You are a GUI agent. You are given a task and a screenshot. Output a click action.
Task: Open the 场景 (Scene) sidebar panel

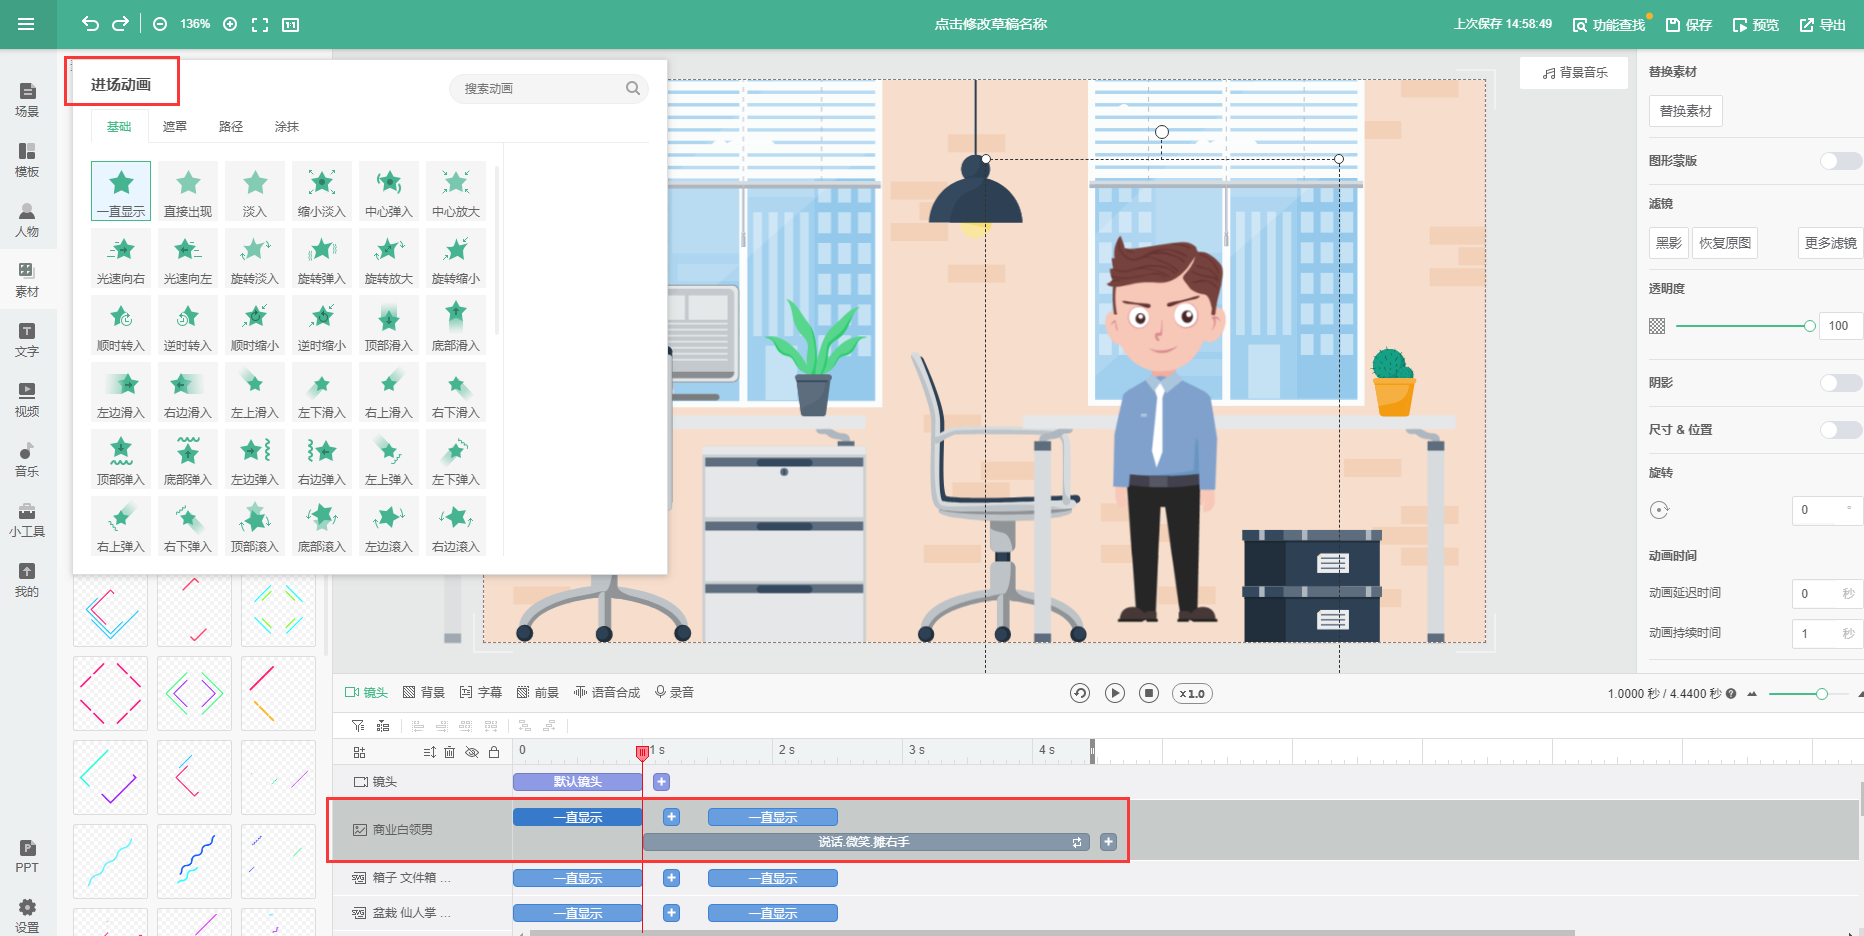27,100
